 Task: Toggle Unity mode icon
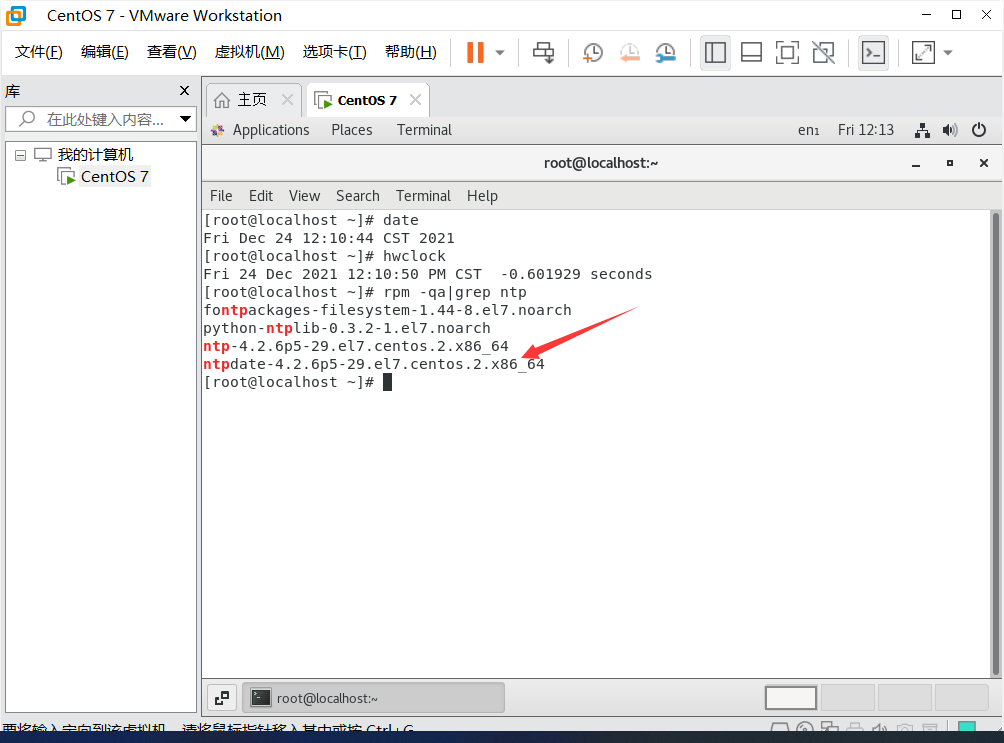[x=823, y=53]
